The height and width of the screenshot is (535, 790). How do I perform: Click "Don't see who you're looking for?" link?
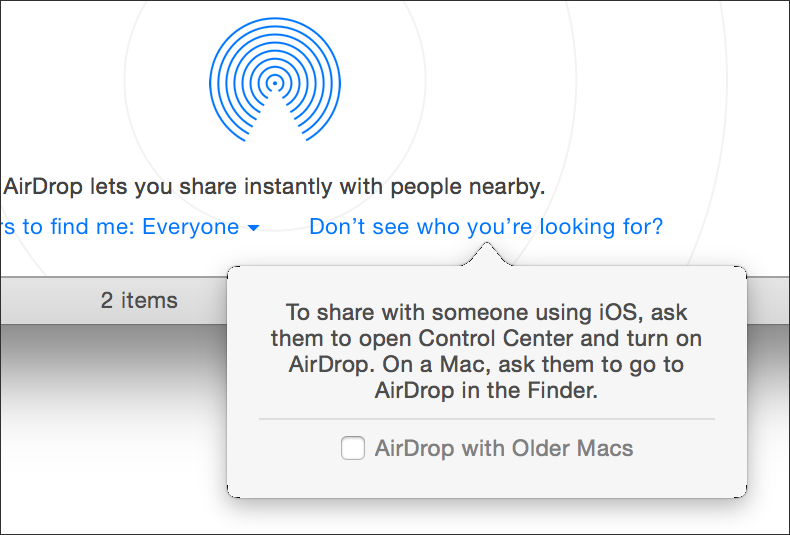(x=486, y=227)
